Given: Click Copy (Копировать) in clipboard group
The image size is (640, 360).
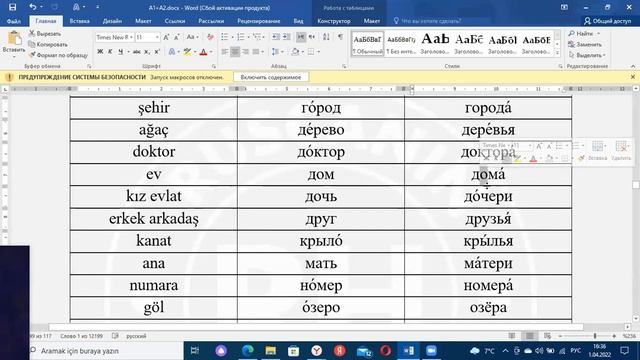Looking at the screenshot, I should pyautogui.click(x=48, y=44).
